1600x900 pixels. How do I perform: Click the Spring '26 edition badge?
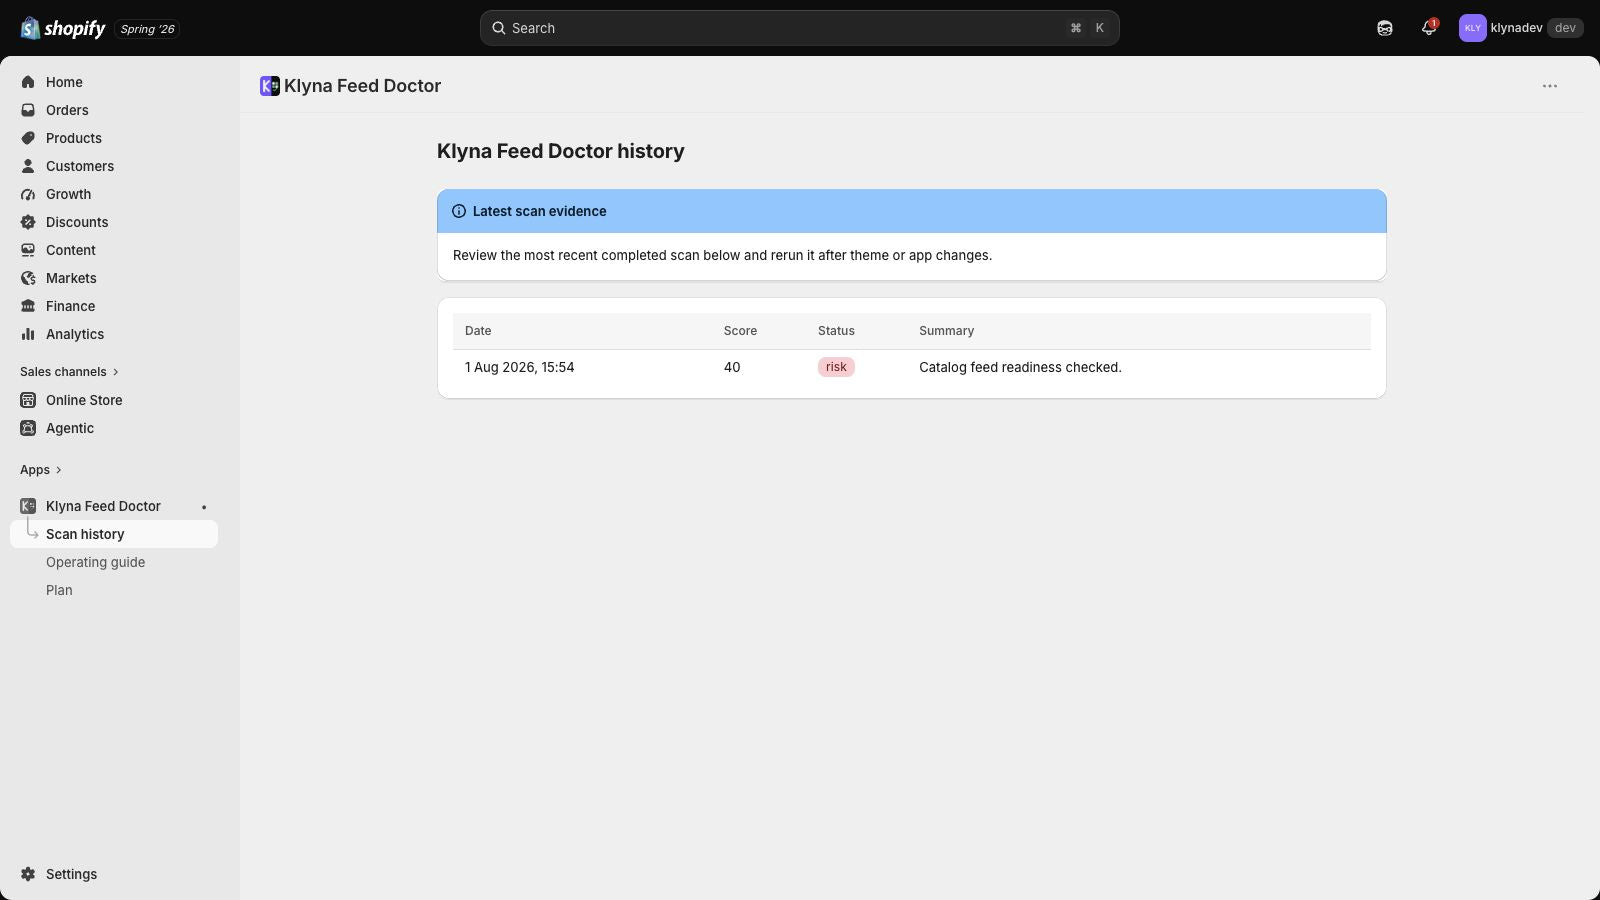[x=147, y=29]
